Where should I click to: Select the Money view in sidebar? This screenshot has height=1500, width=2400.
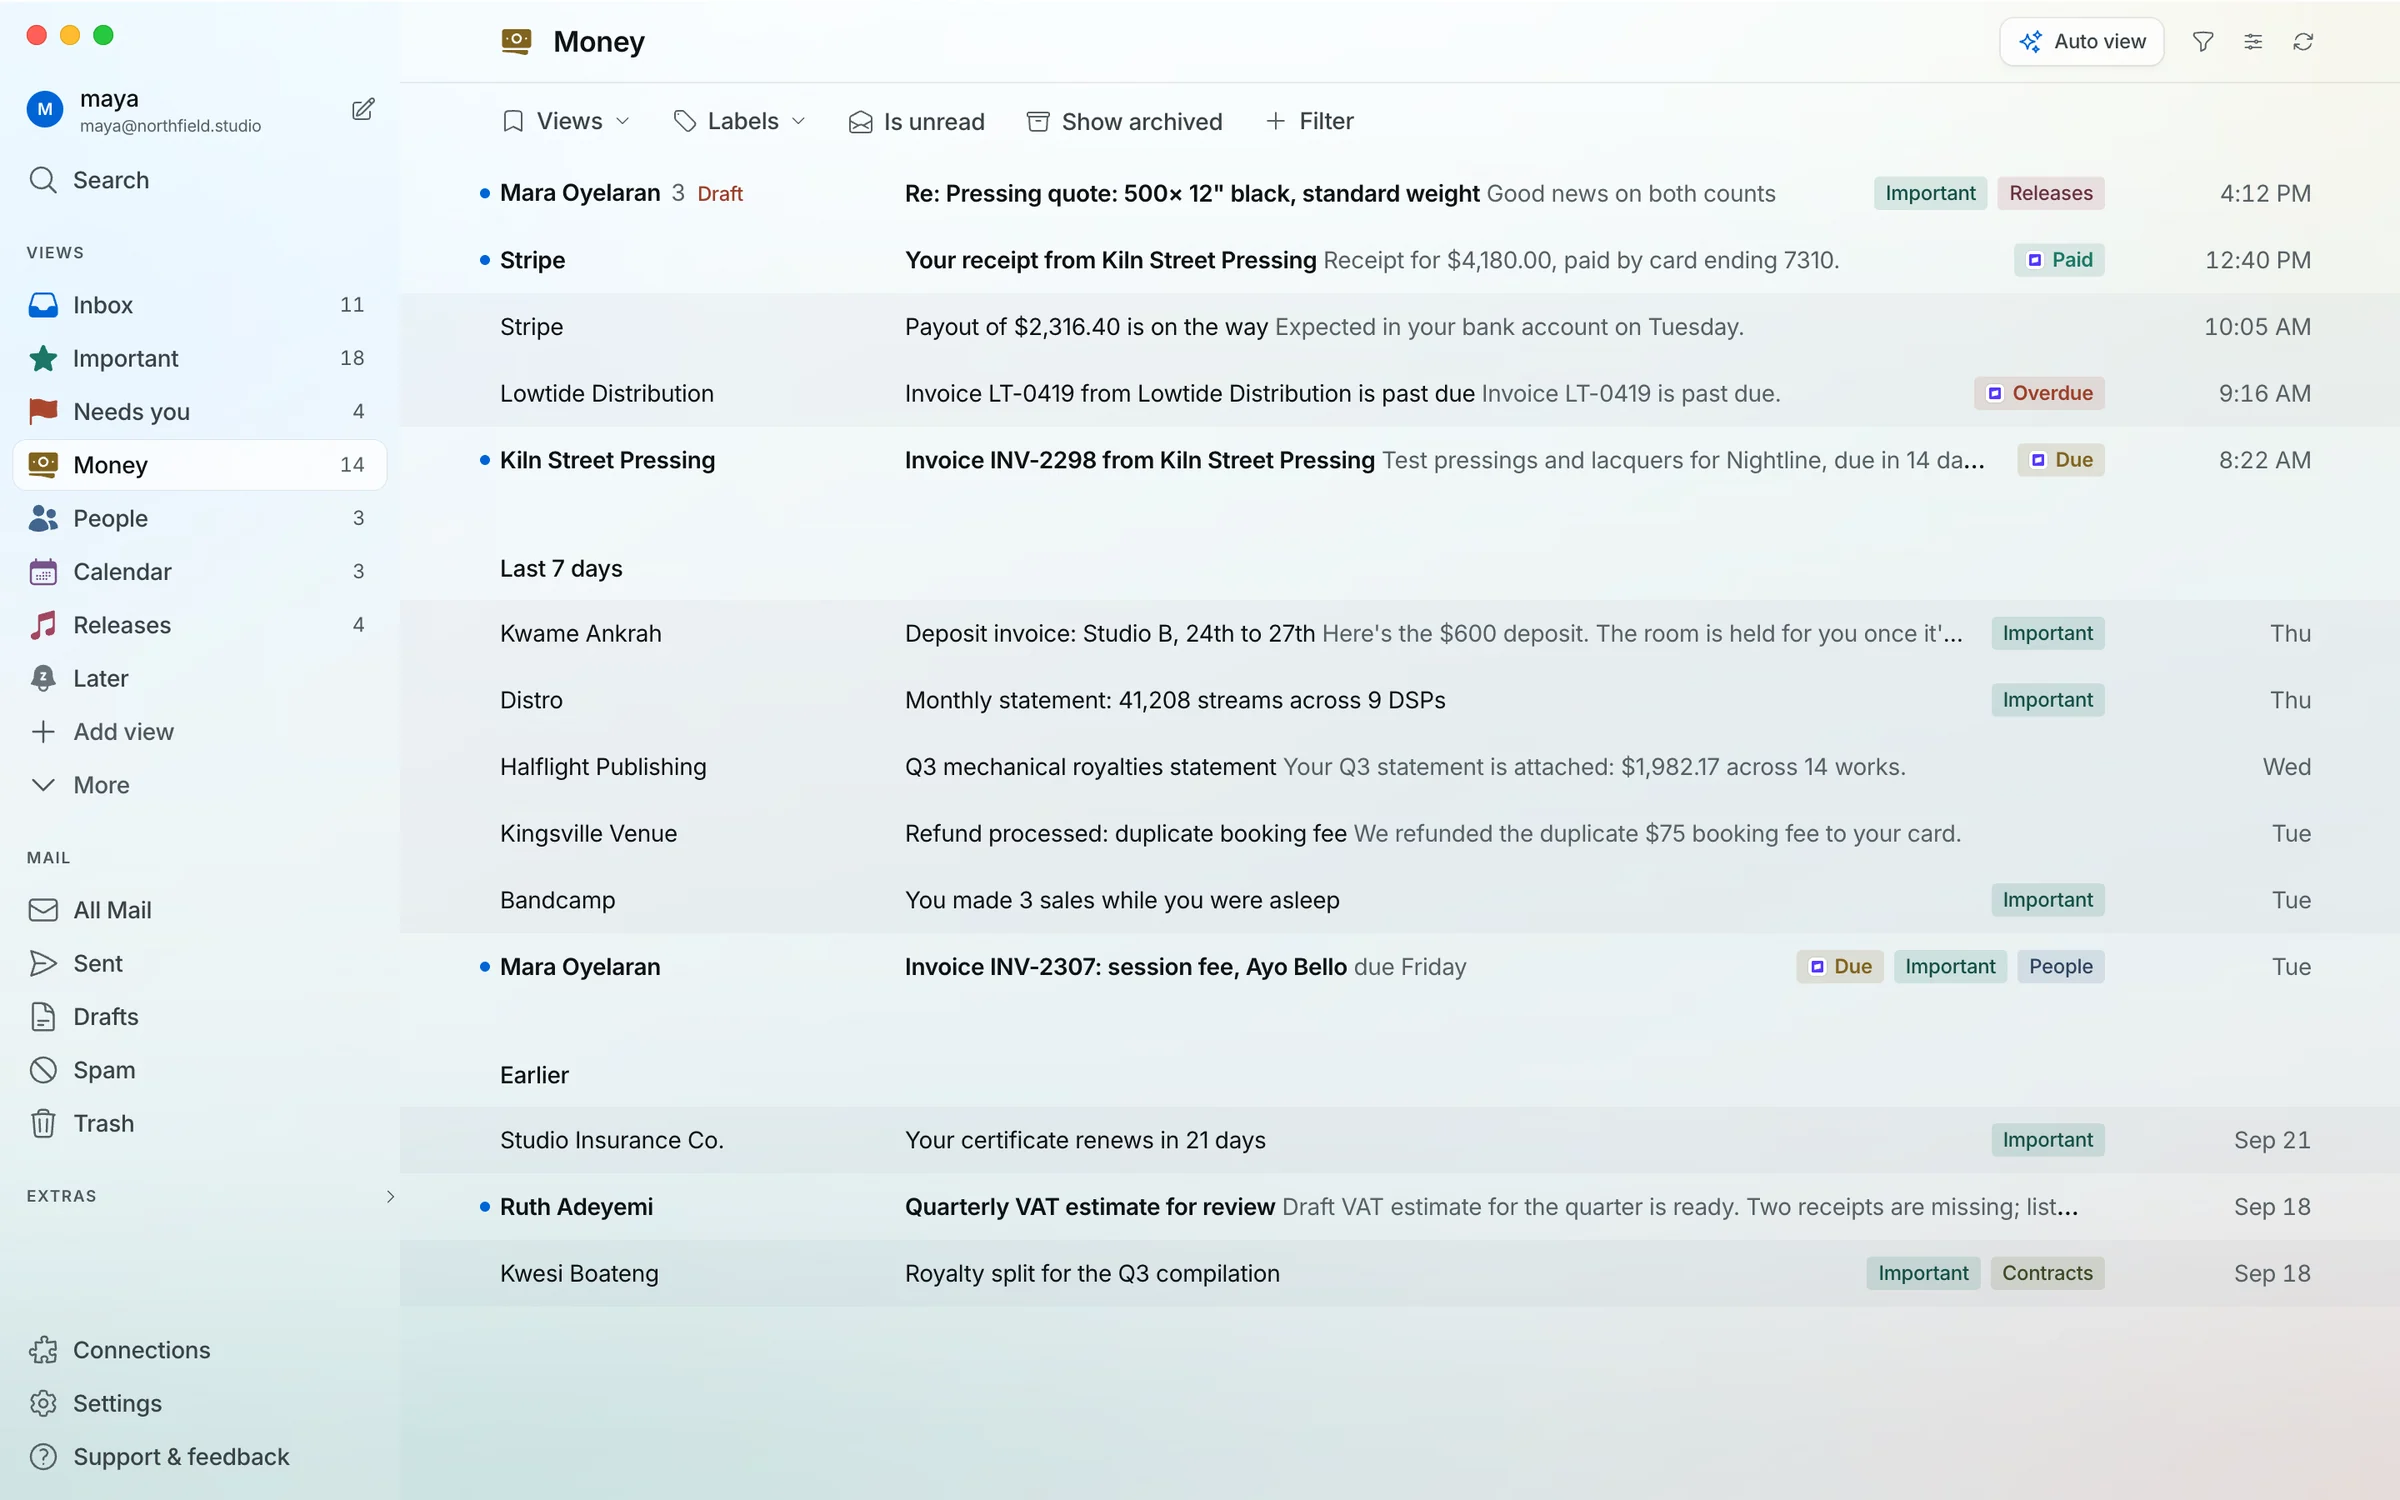tap(200, 465)
